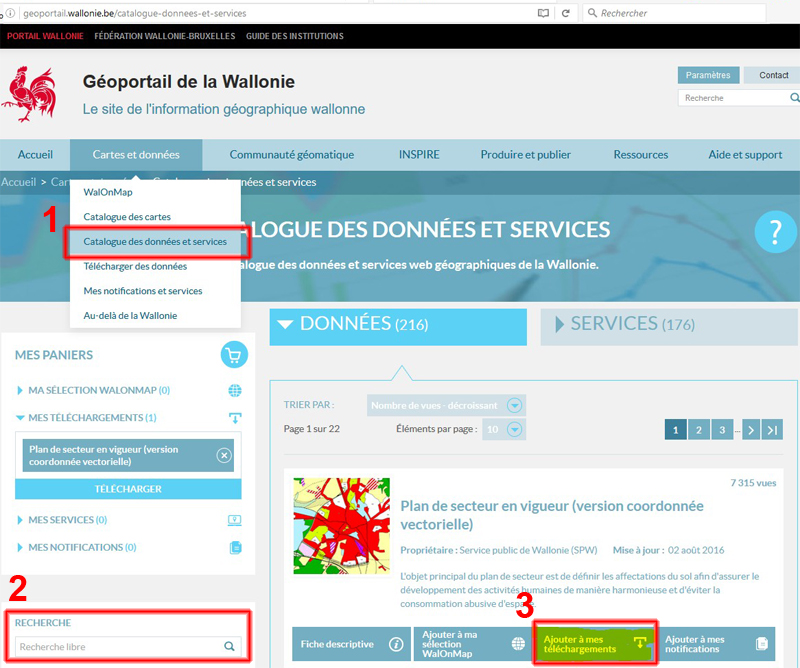Open Fiche descriptive of Plan de secteur
Image resolution: width=800 pixels, height=668 pixels.
(x=352, y=644)
